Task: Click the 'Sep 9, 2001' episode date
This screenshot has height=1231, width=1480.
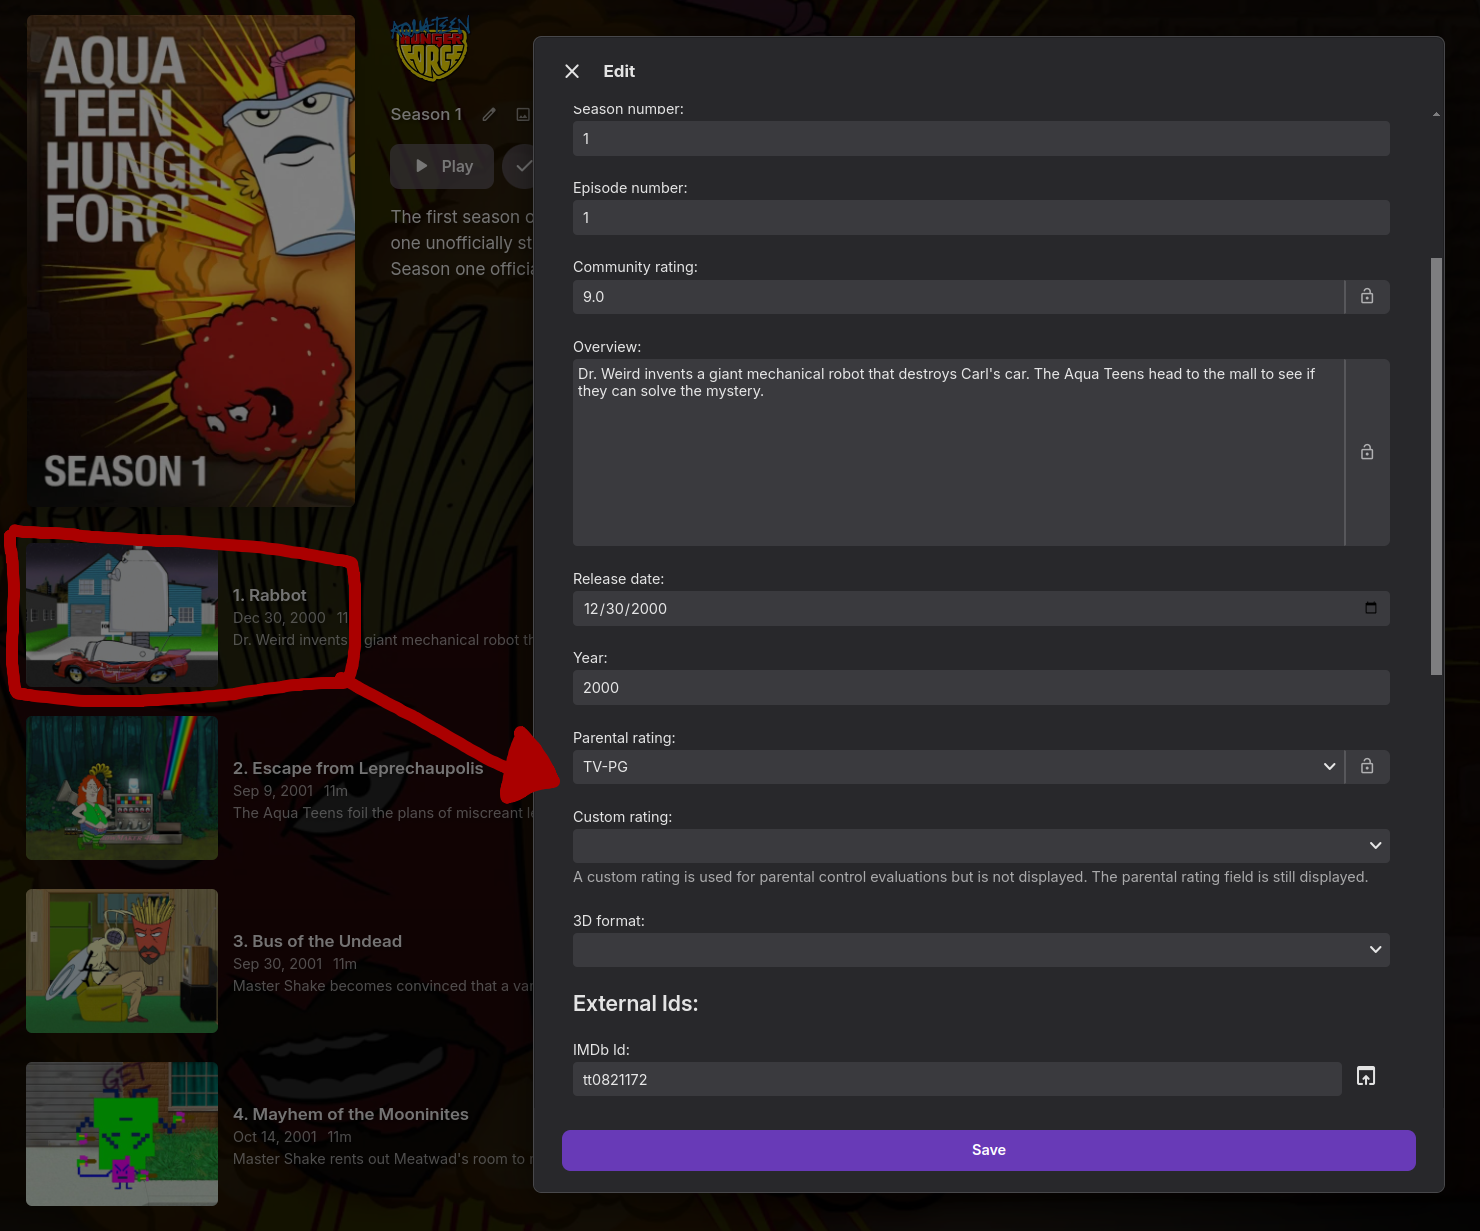Action: tap(273, 791)
